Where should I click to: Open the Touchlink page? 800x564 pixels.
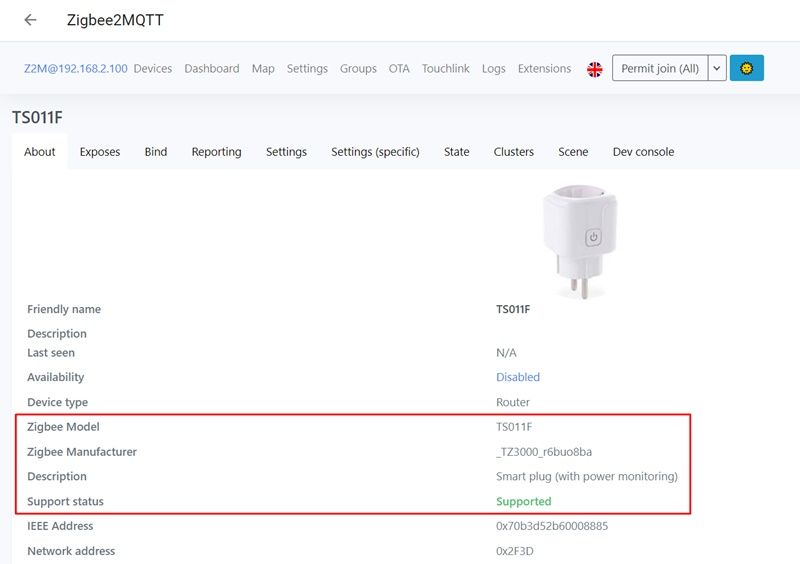click(x=445, y=68)
